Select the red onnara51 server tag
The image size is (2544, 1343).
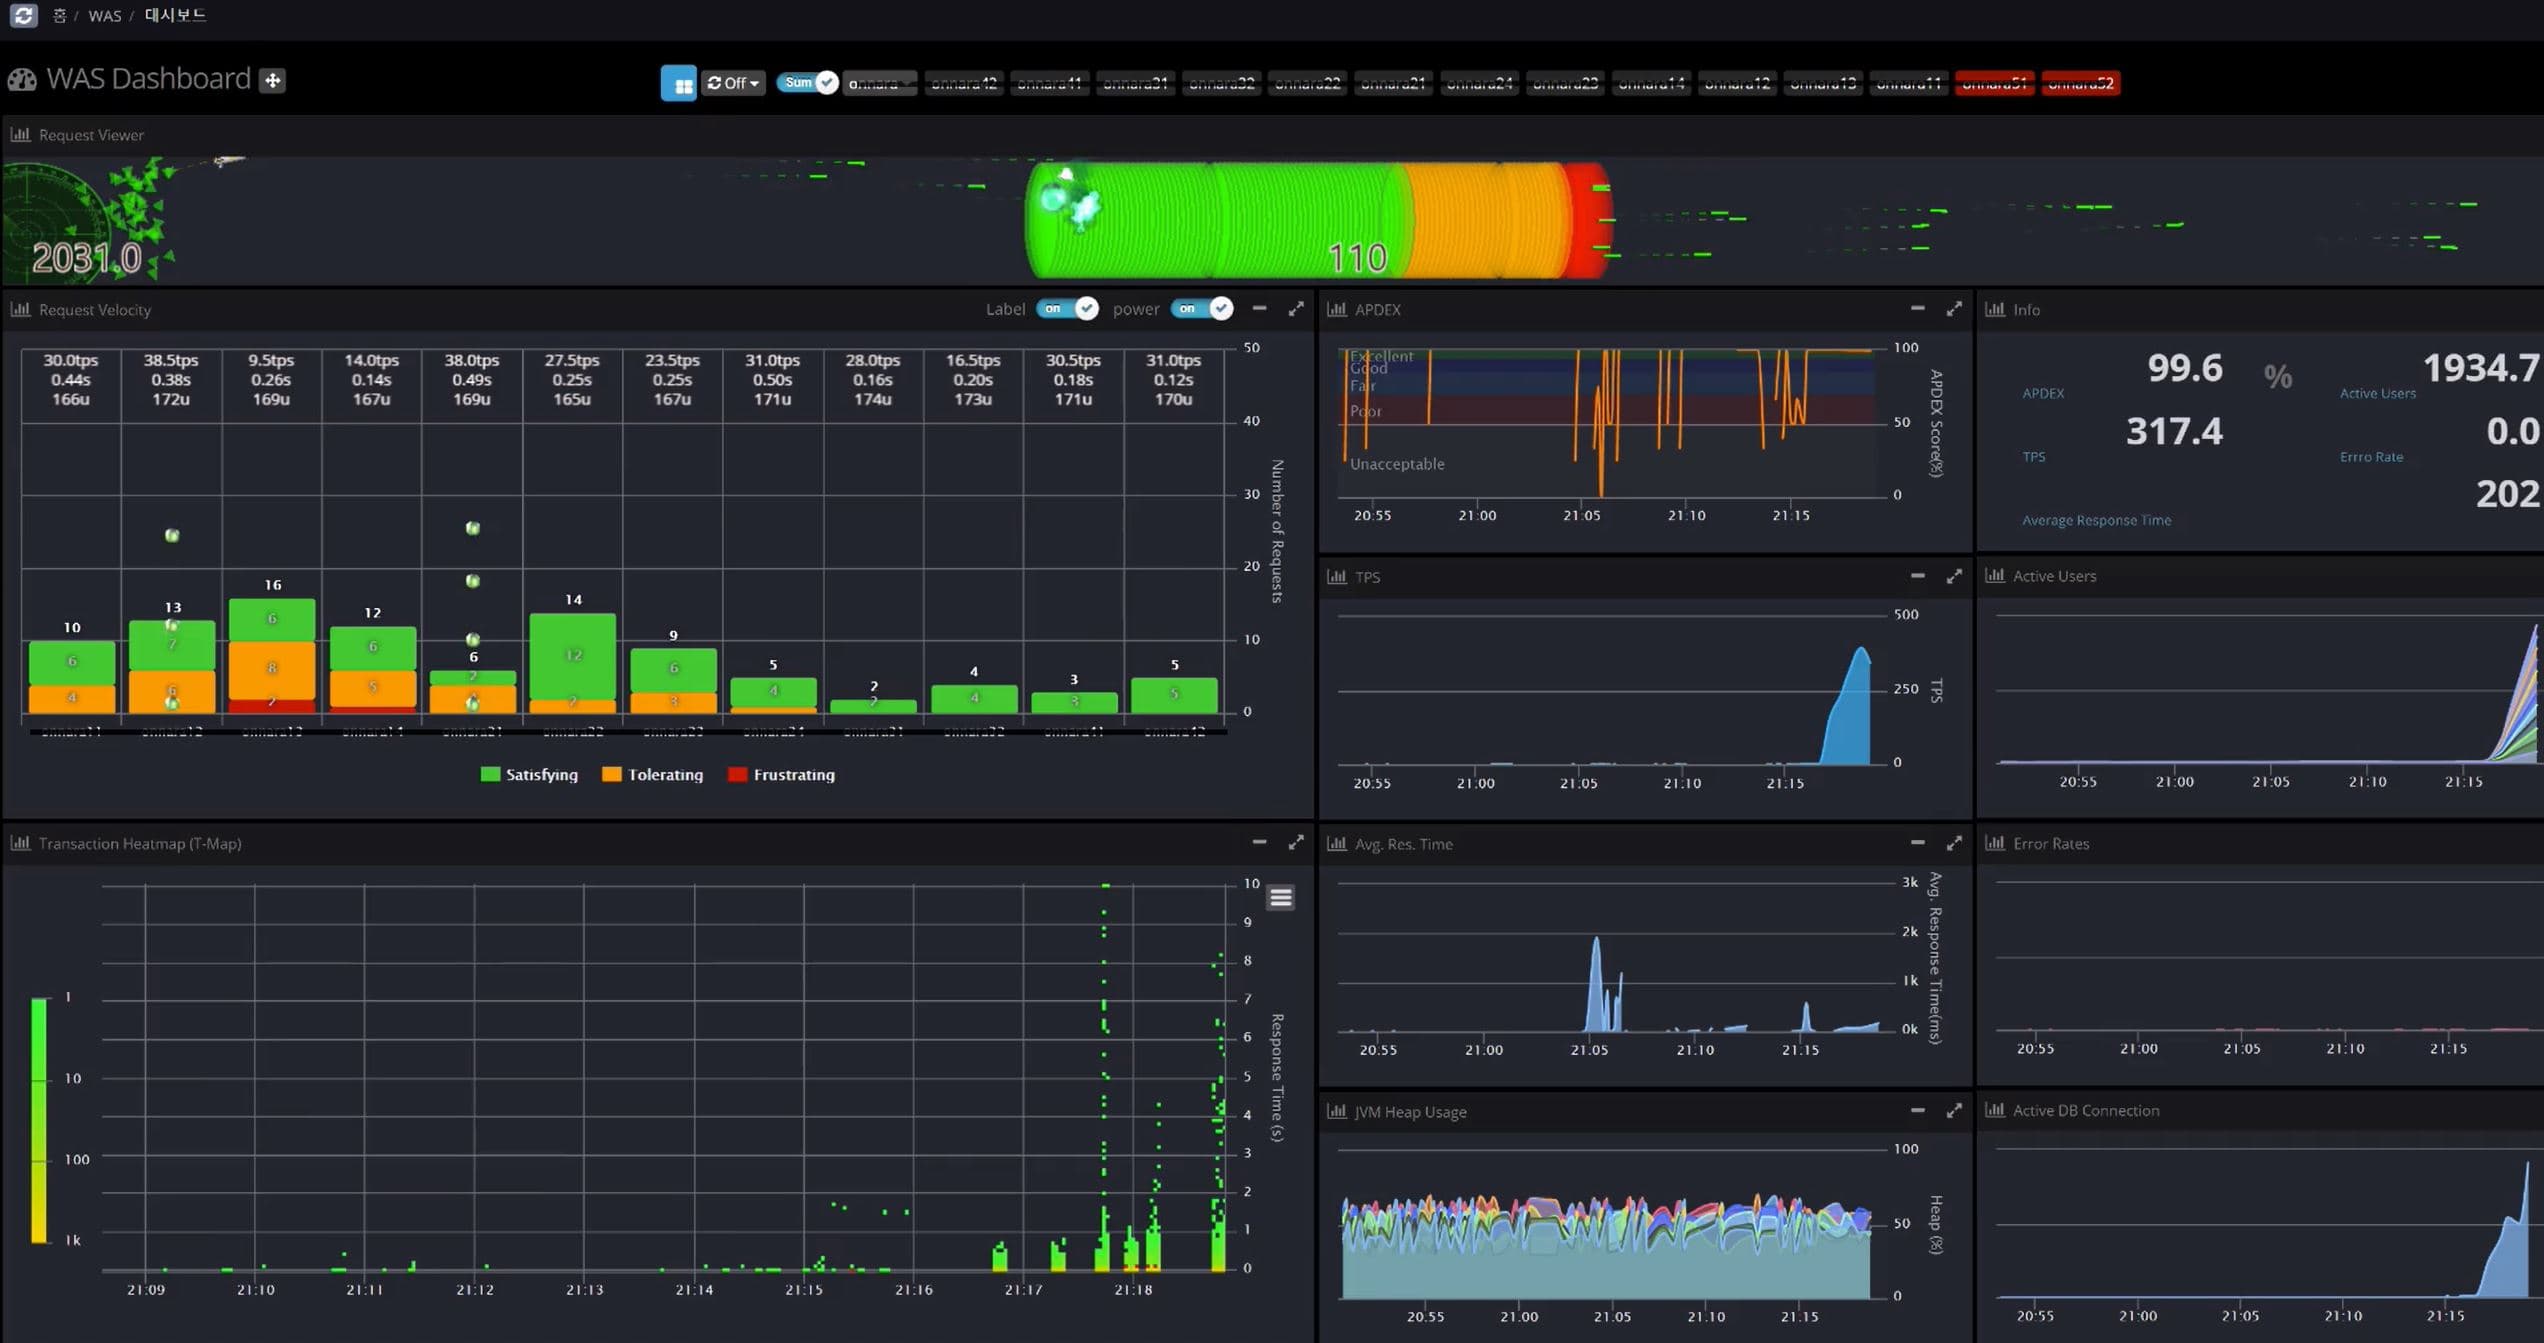(x=1994, y=83)
